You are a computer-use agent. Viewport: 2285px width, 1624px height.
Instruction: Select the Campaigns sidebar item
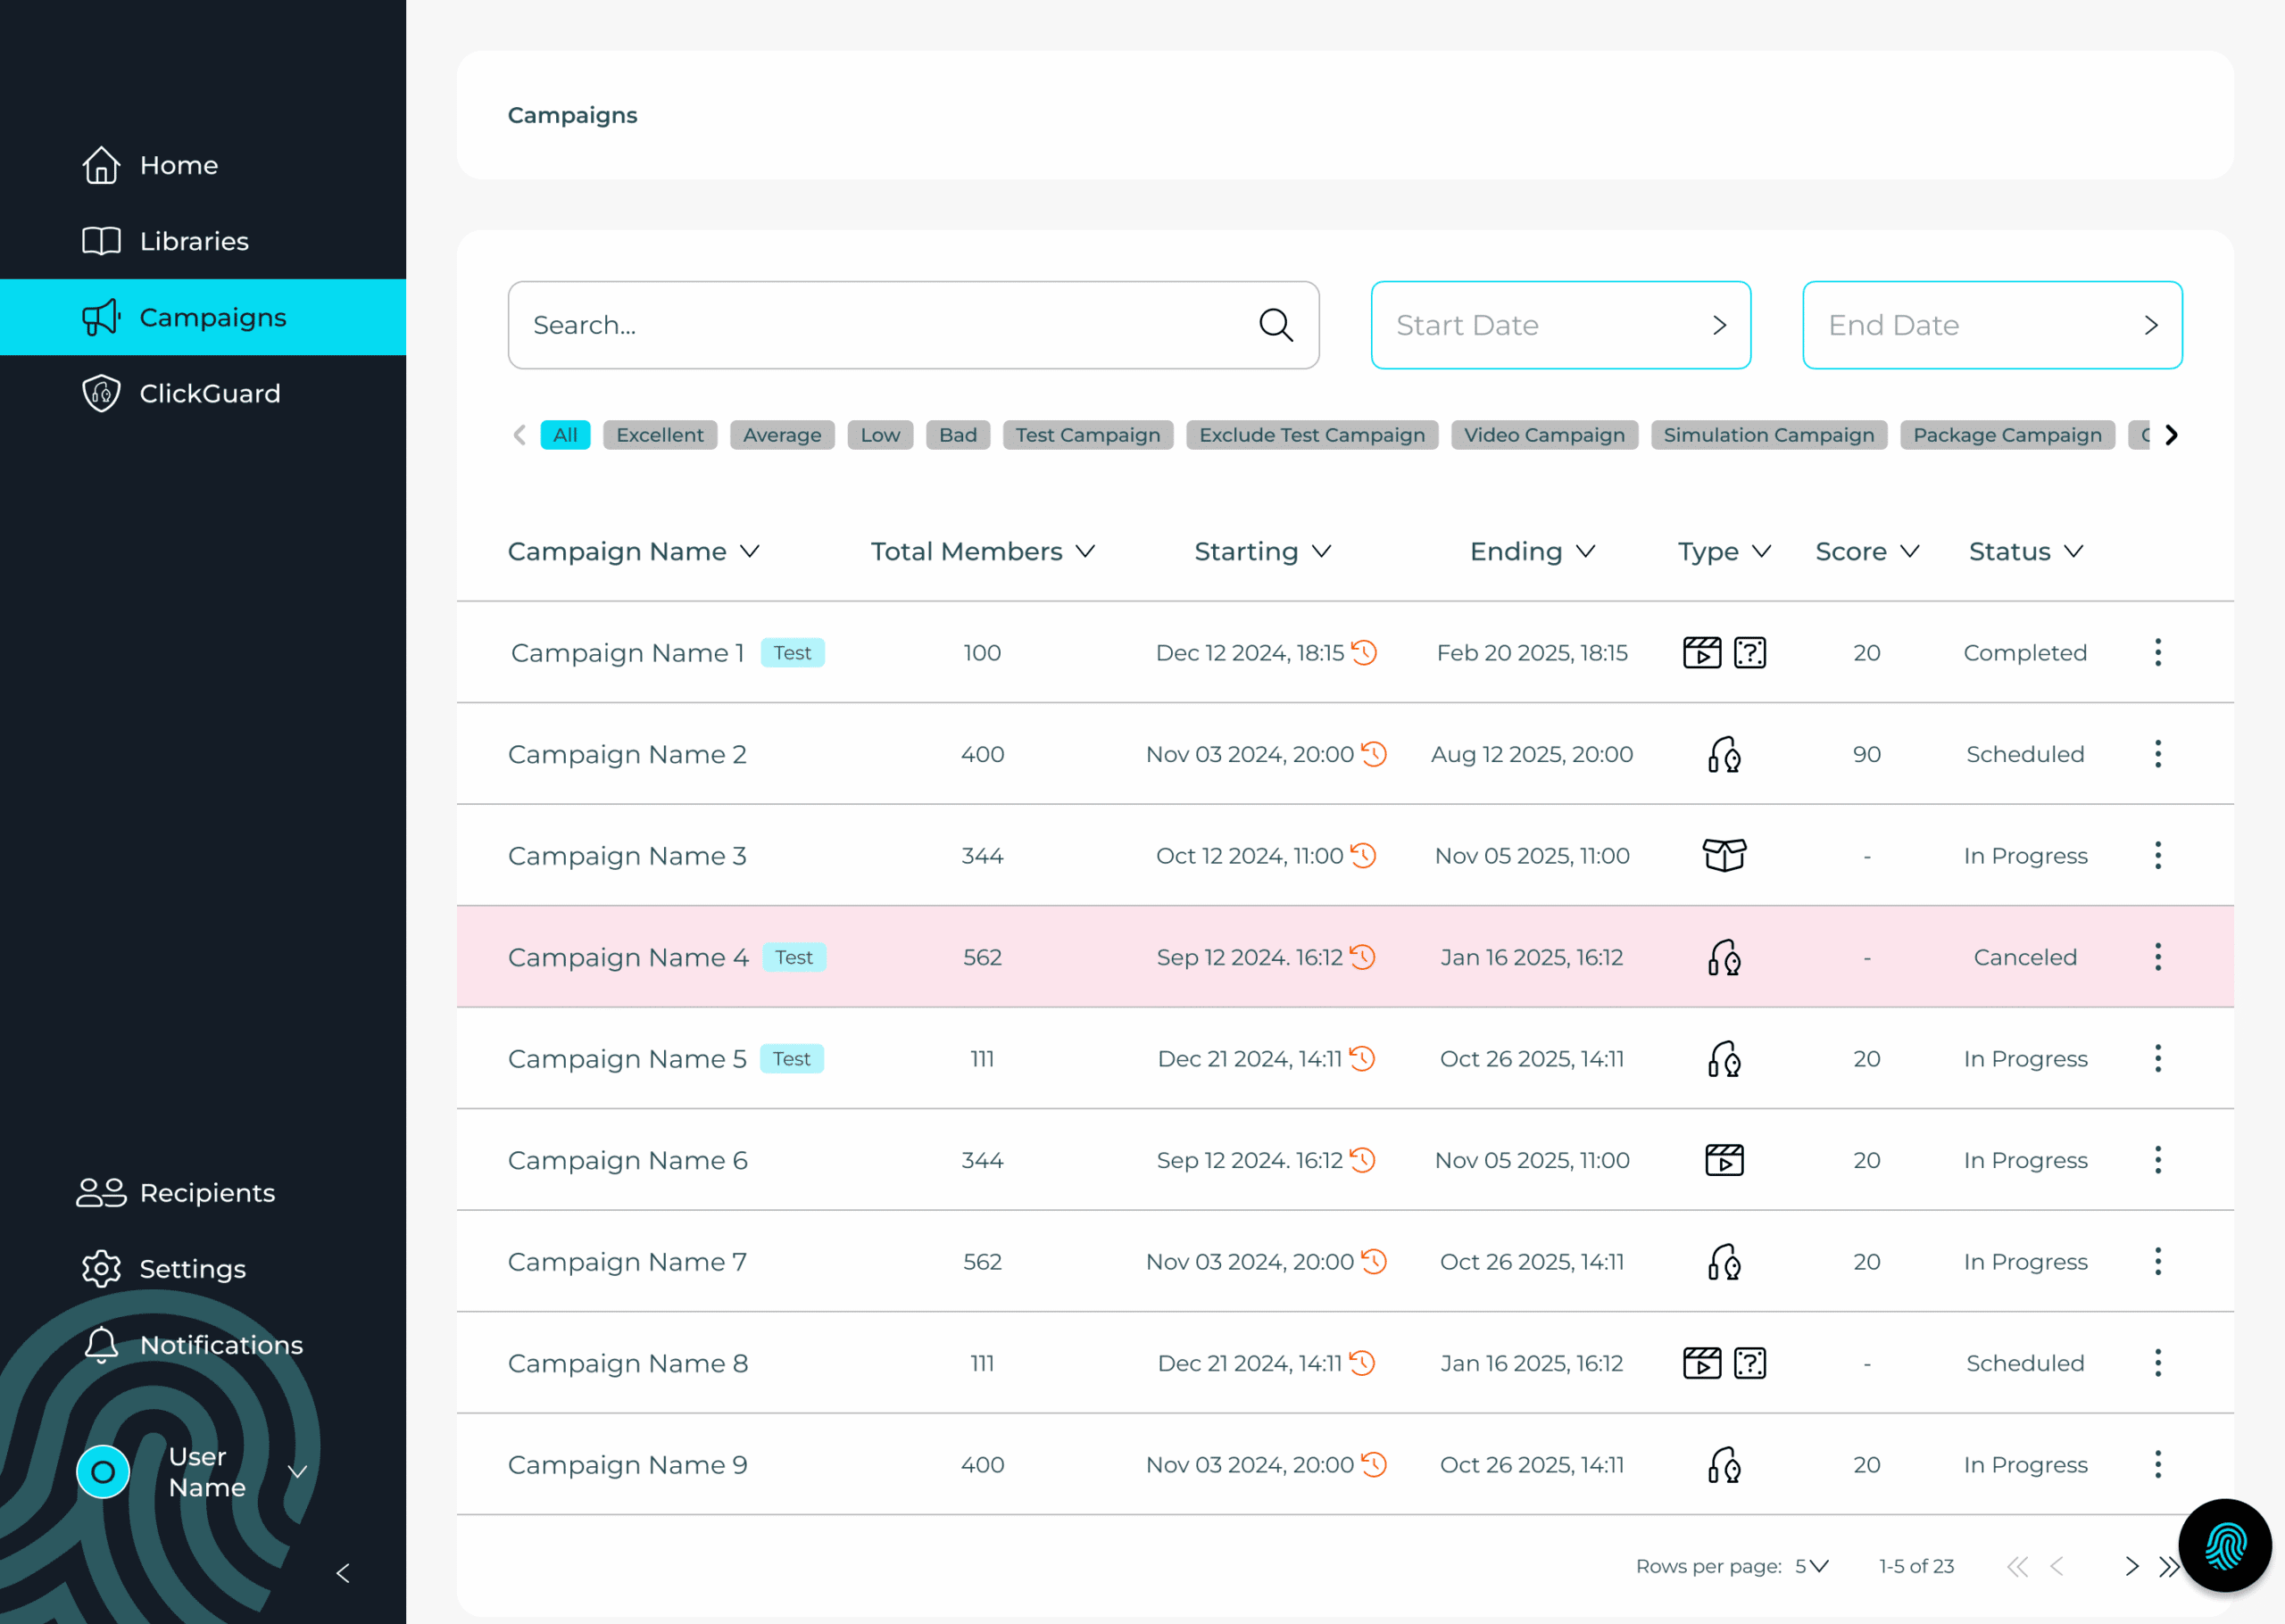click(203, 317)
